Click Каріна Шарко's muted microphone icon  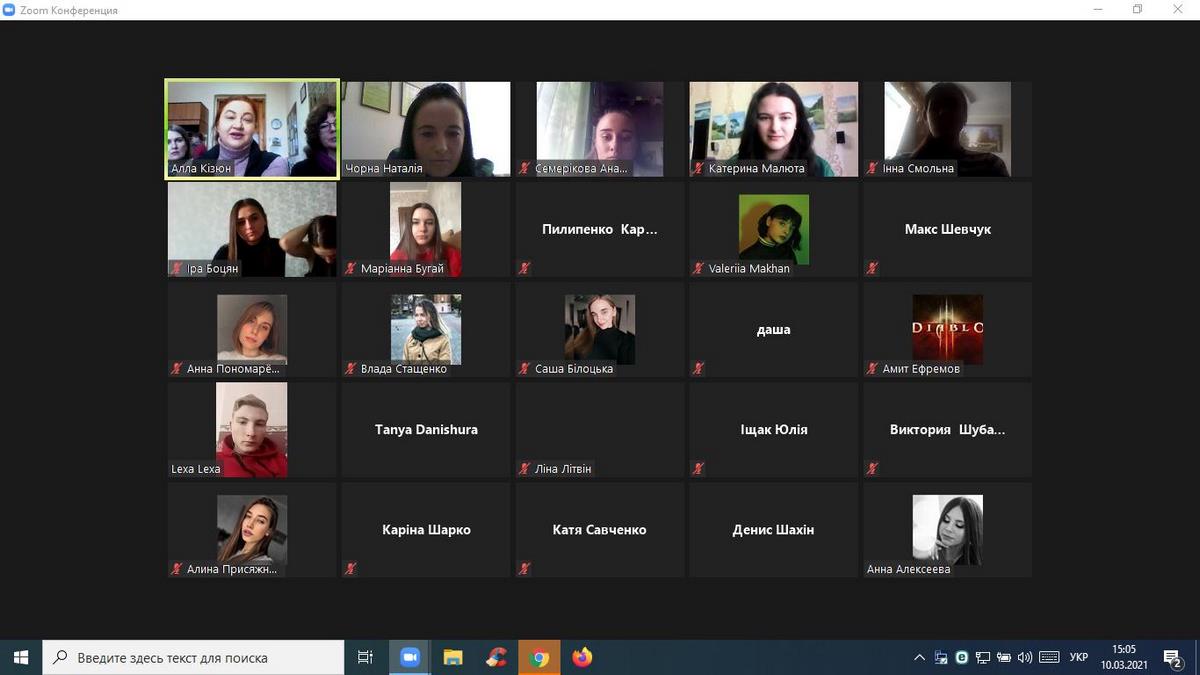[x=350, y=568]
